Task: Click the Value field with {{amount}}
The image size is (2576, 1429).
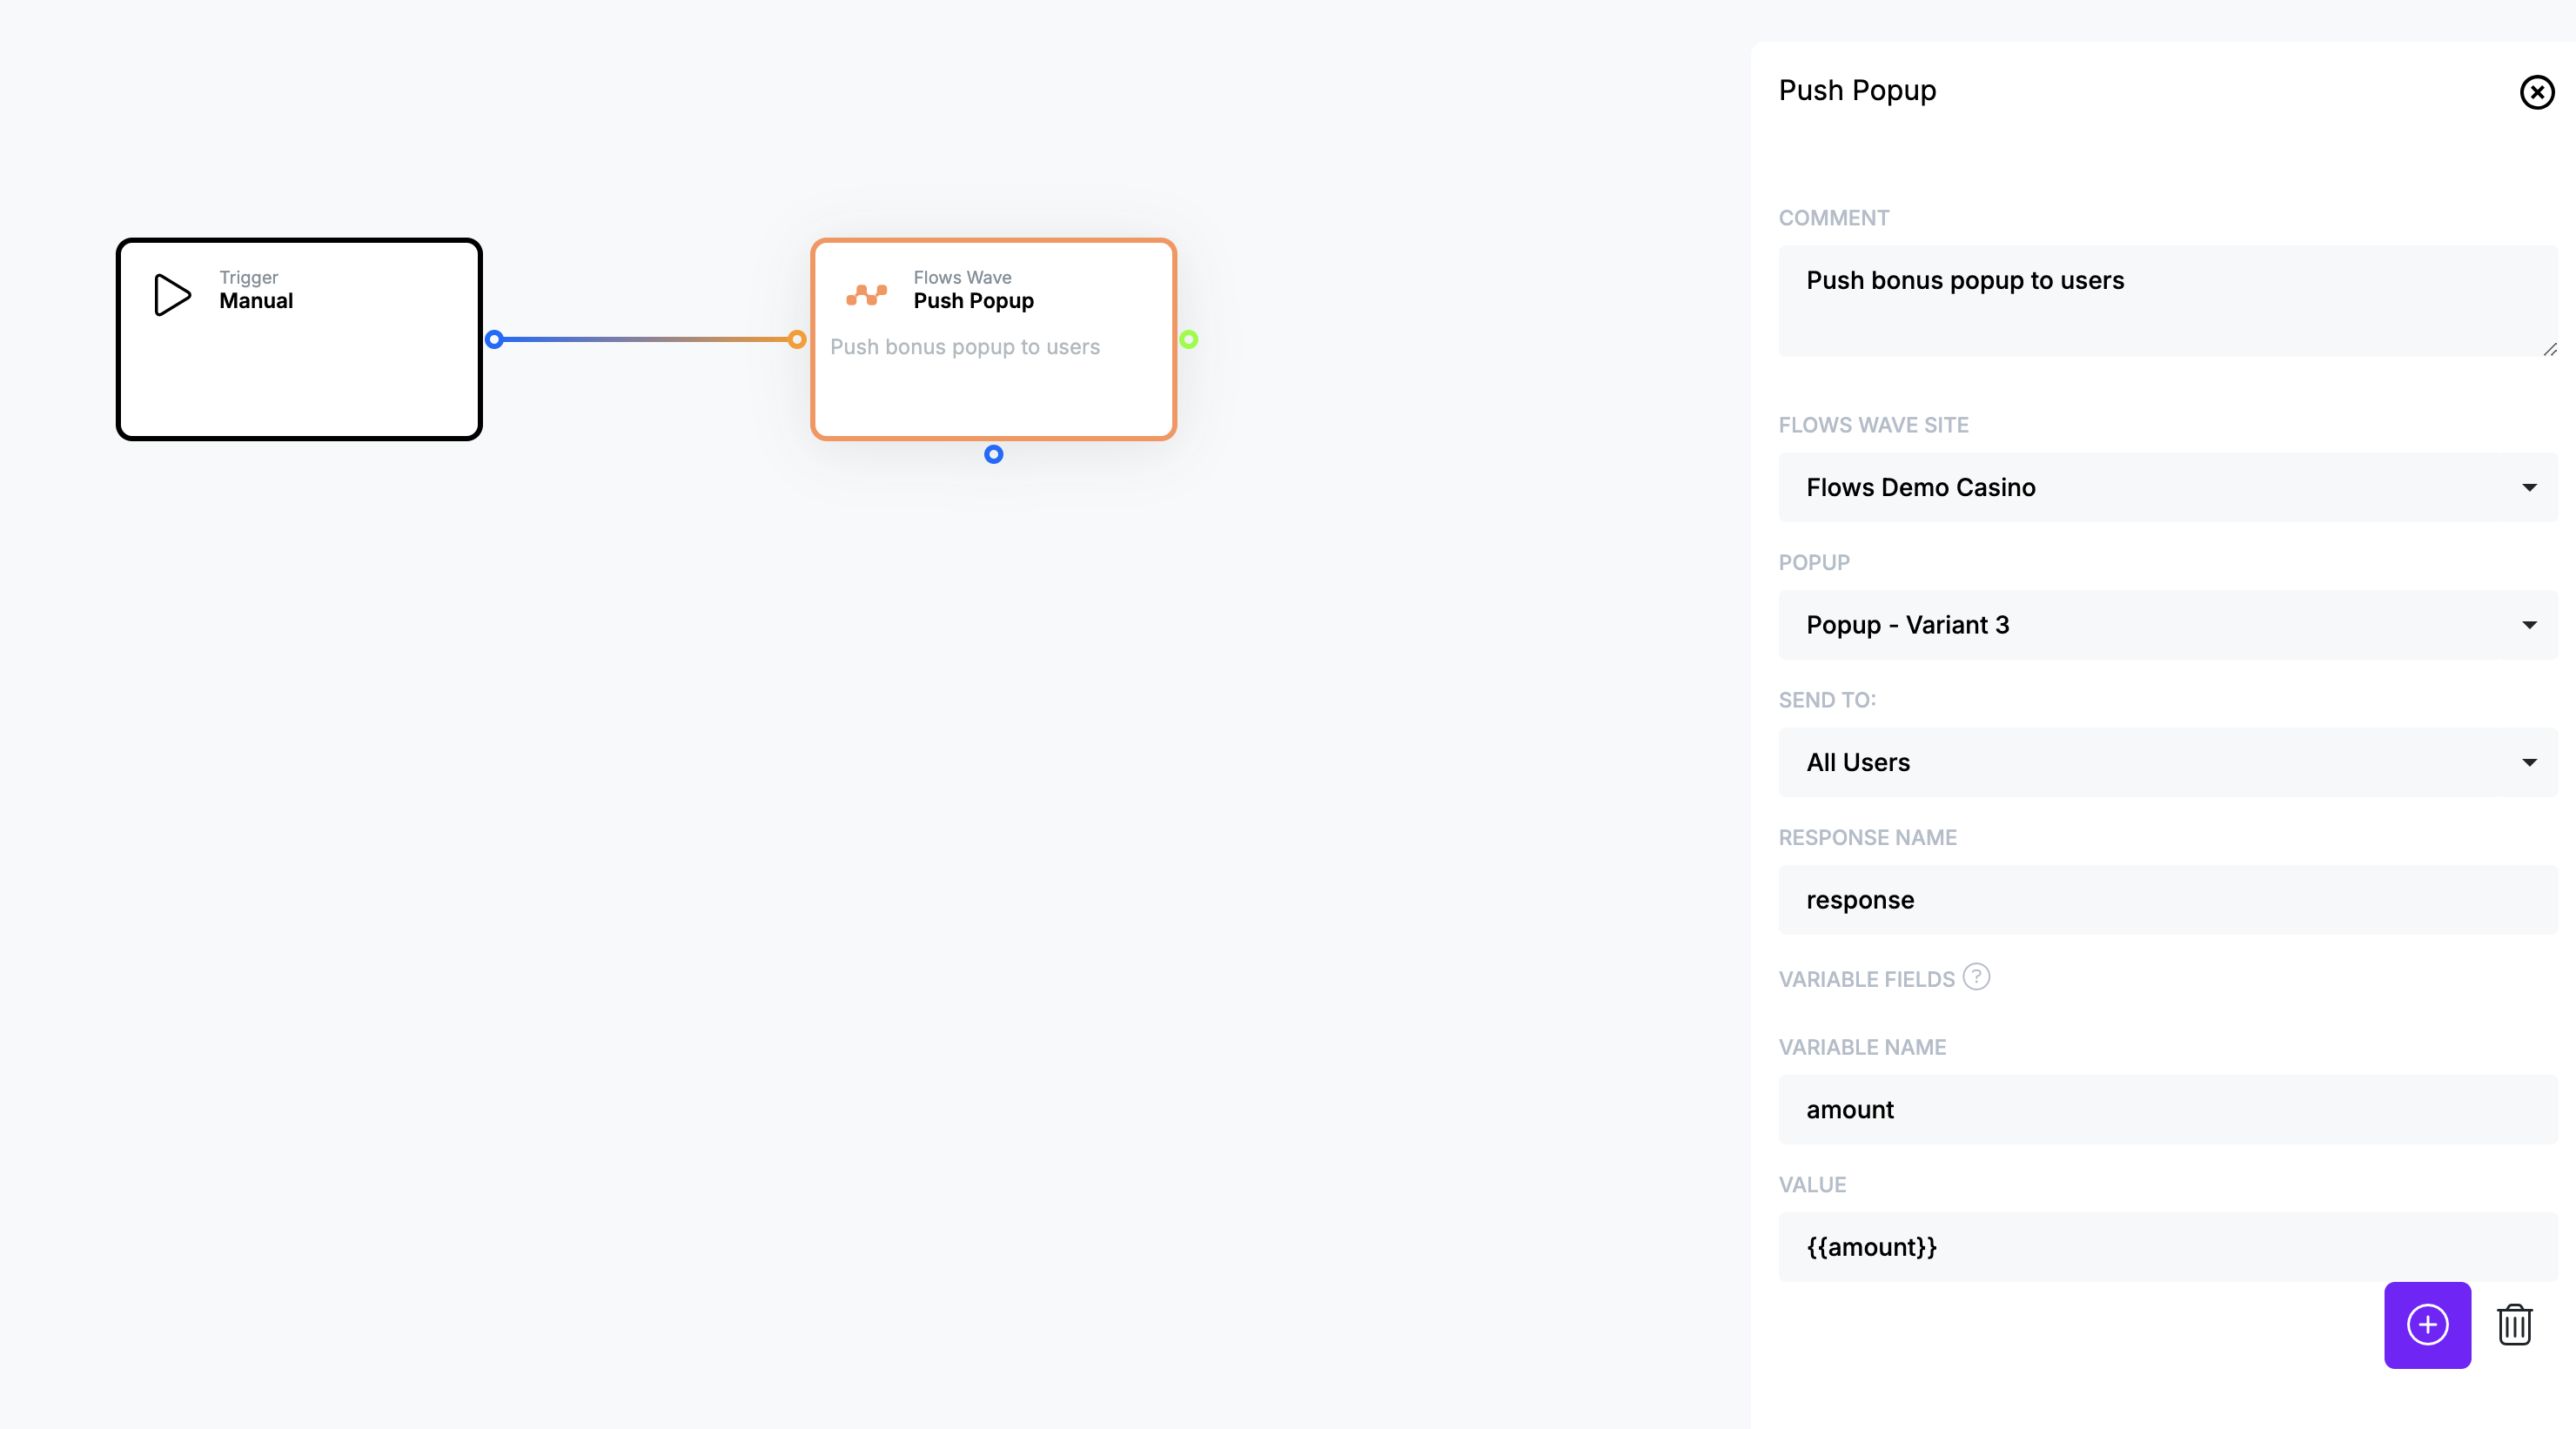Action: (2167, 1247)
